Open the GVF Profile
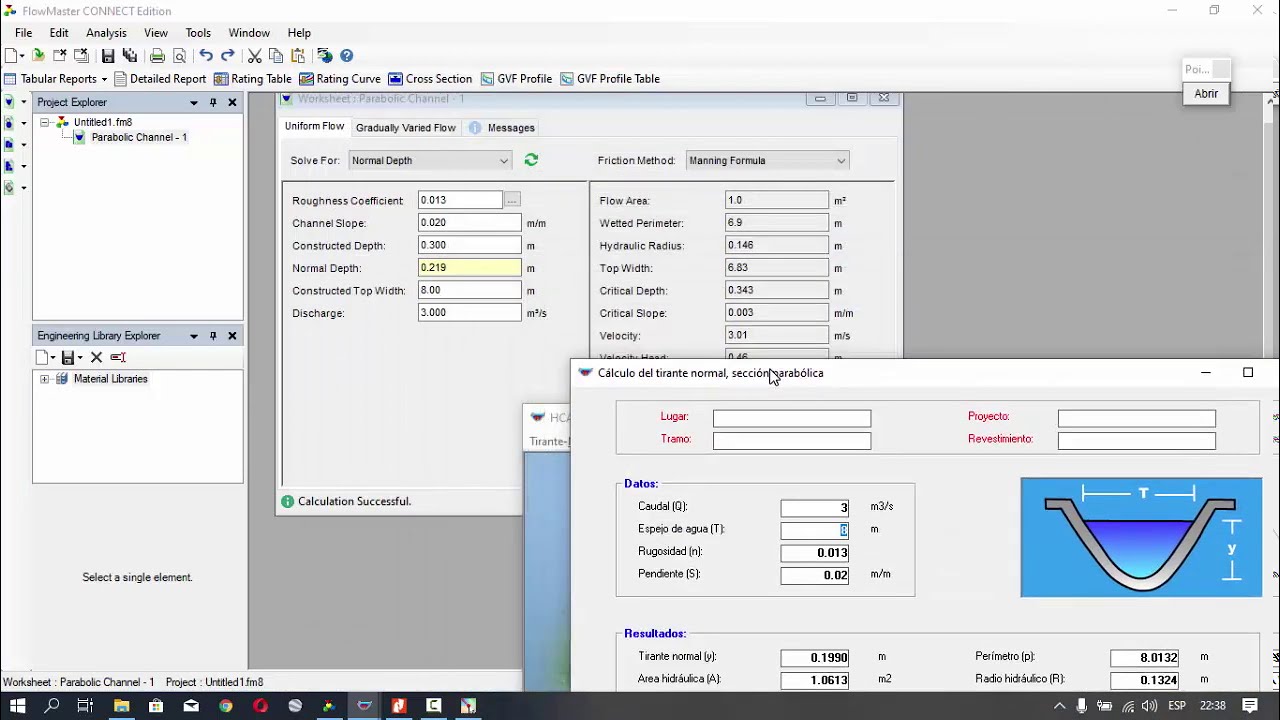The width and height of the screenshot is (1280, 720). (516, 79)
